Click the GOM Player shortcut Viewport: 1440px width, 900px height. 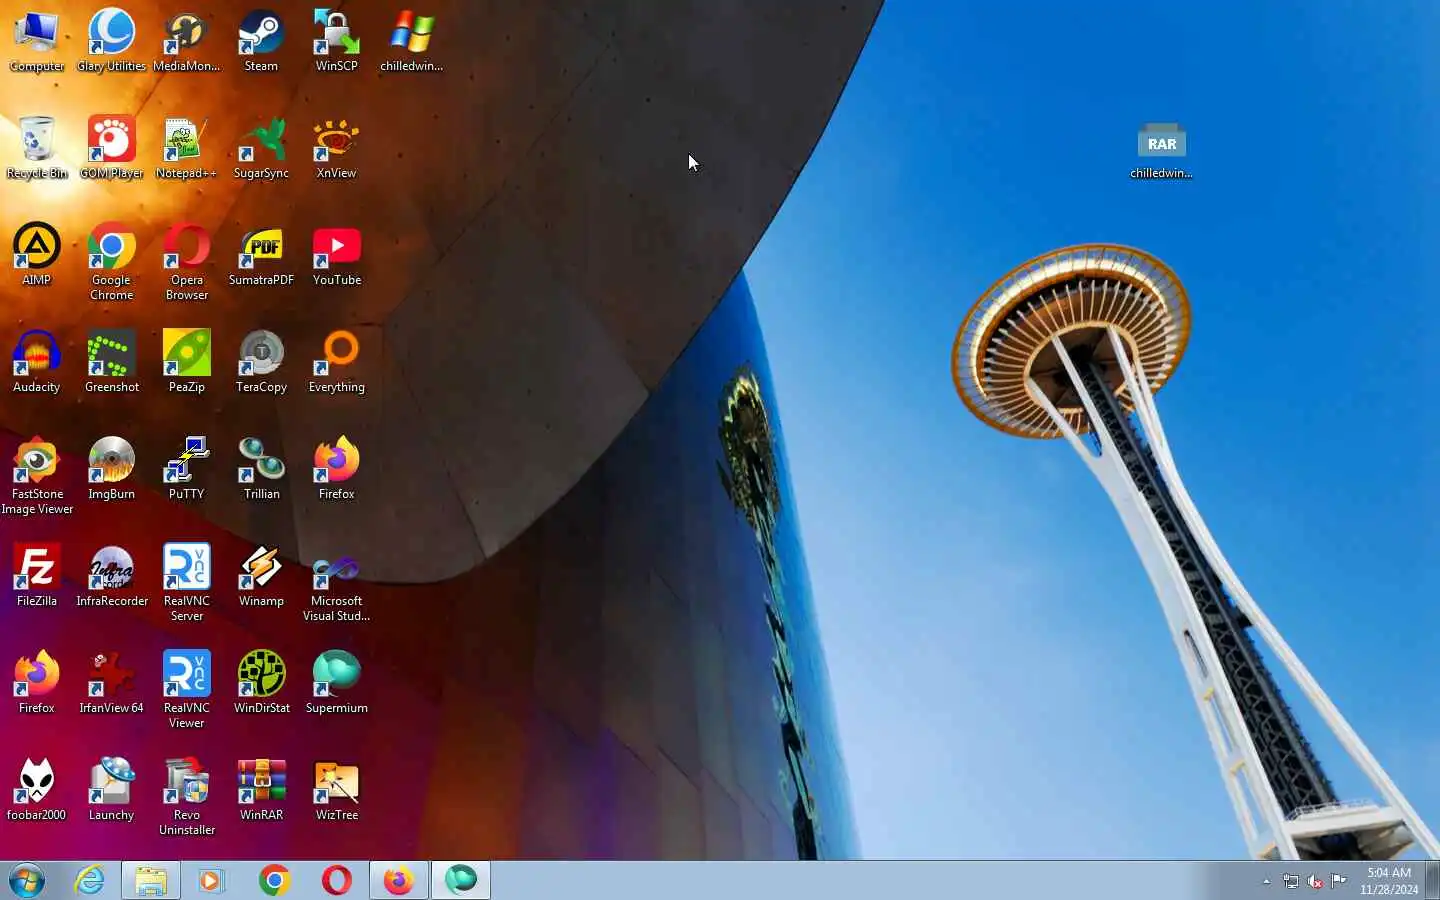tap(112, 147)
